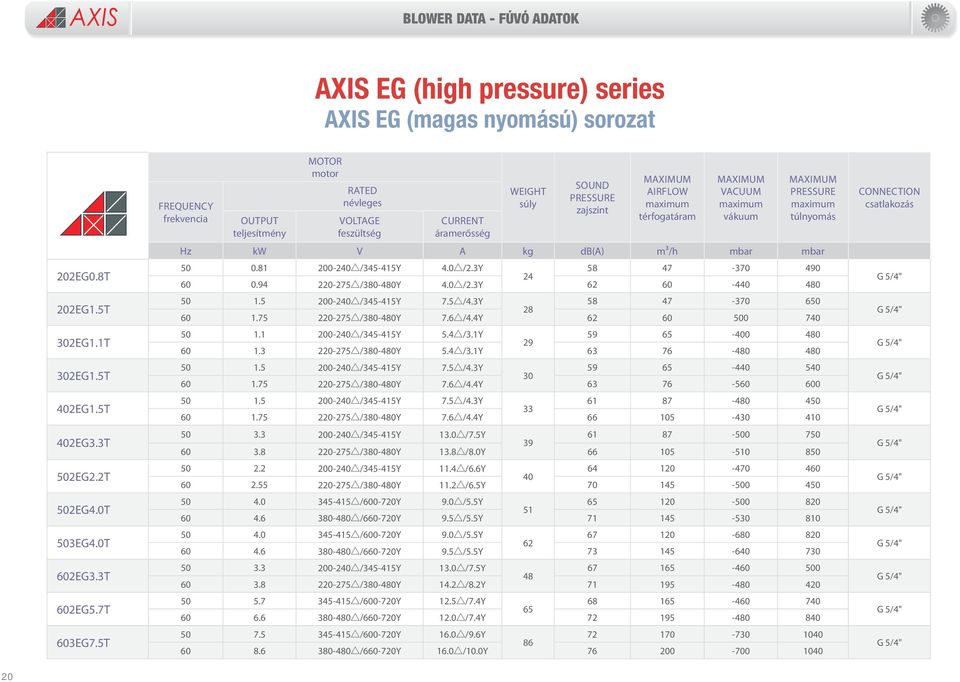The height and width of the screenshot is (682, 960).
Task: Click the AXIS logo in header
Action: tap(77, 17)
